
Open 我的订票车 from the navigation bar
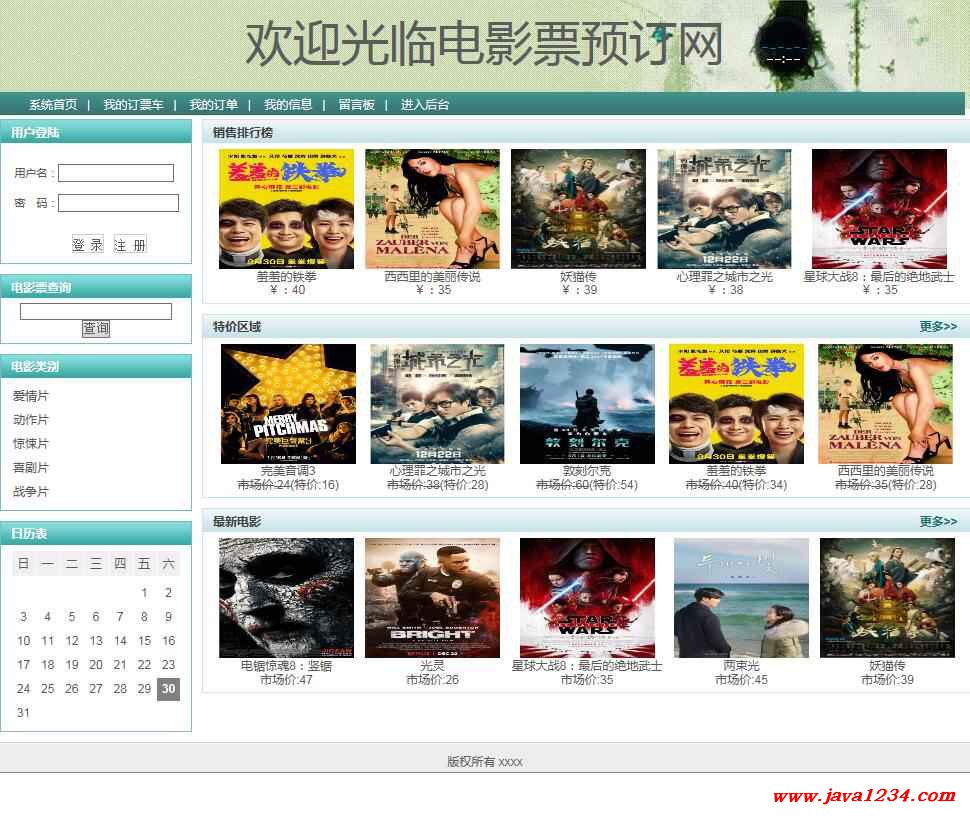[x=133, y=105]
